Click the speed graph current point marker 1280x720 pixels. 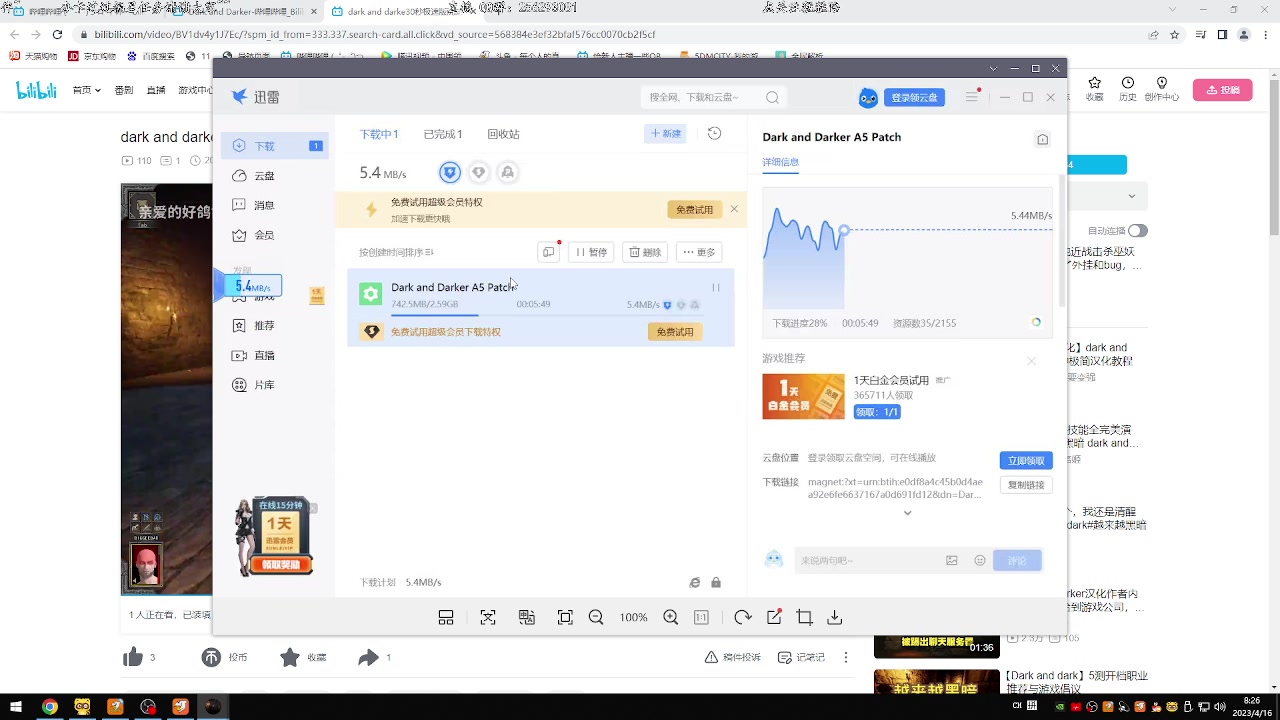(x=843, y=231)
